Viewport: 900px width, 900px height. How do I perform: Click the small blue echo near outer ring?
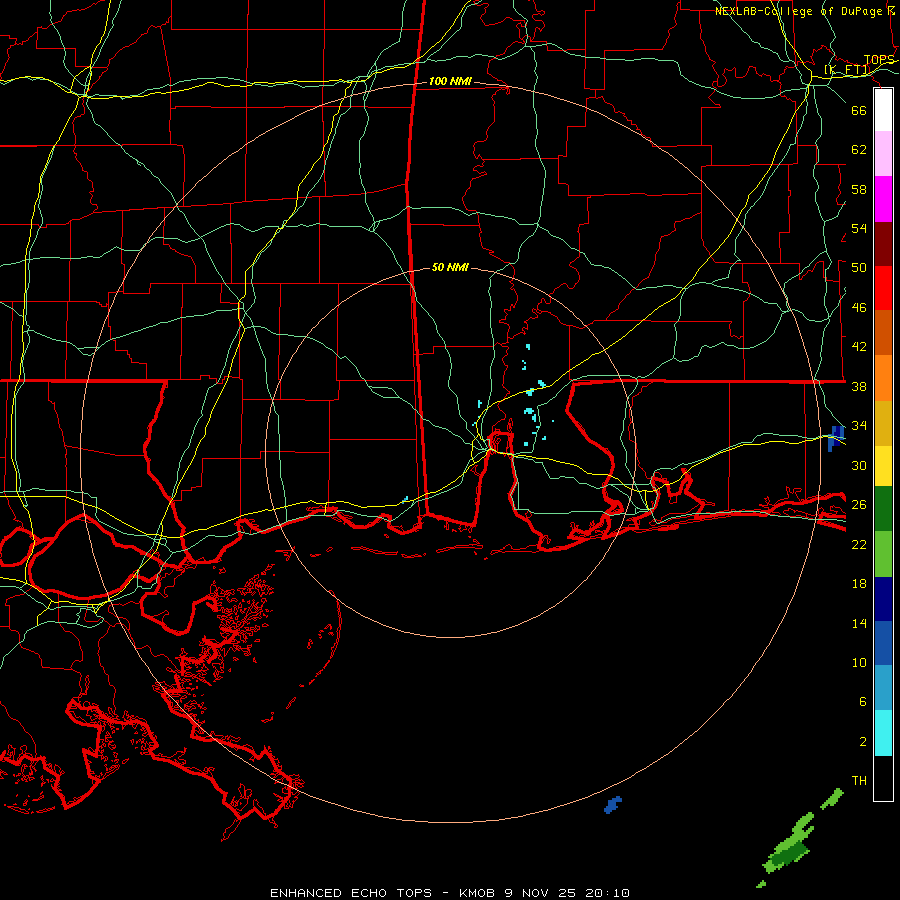[612, 805]
